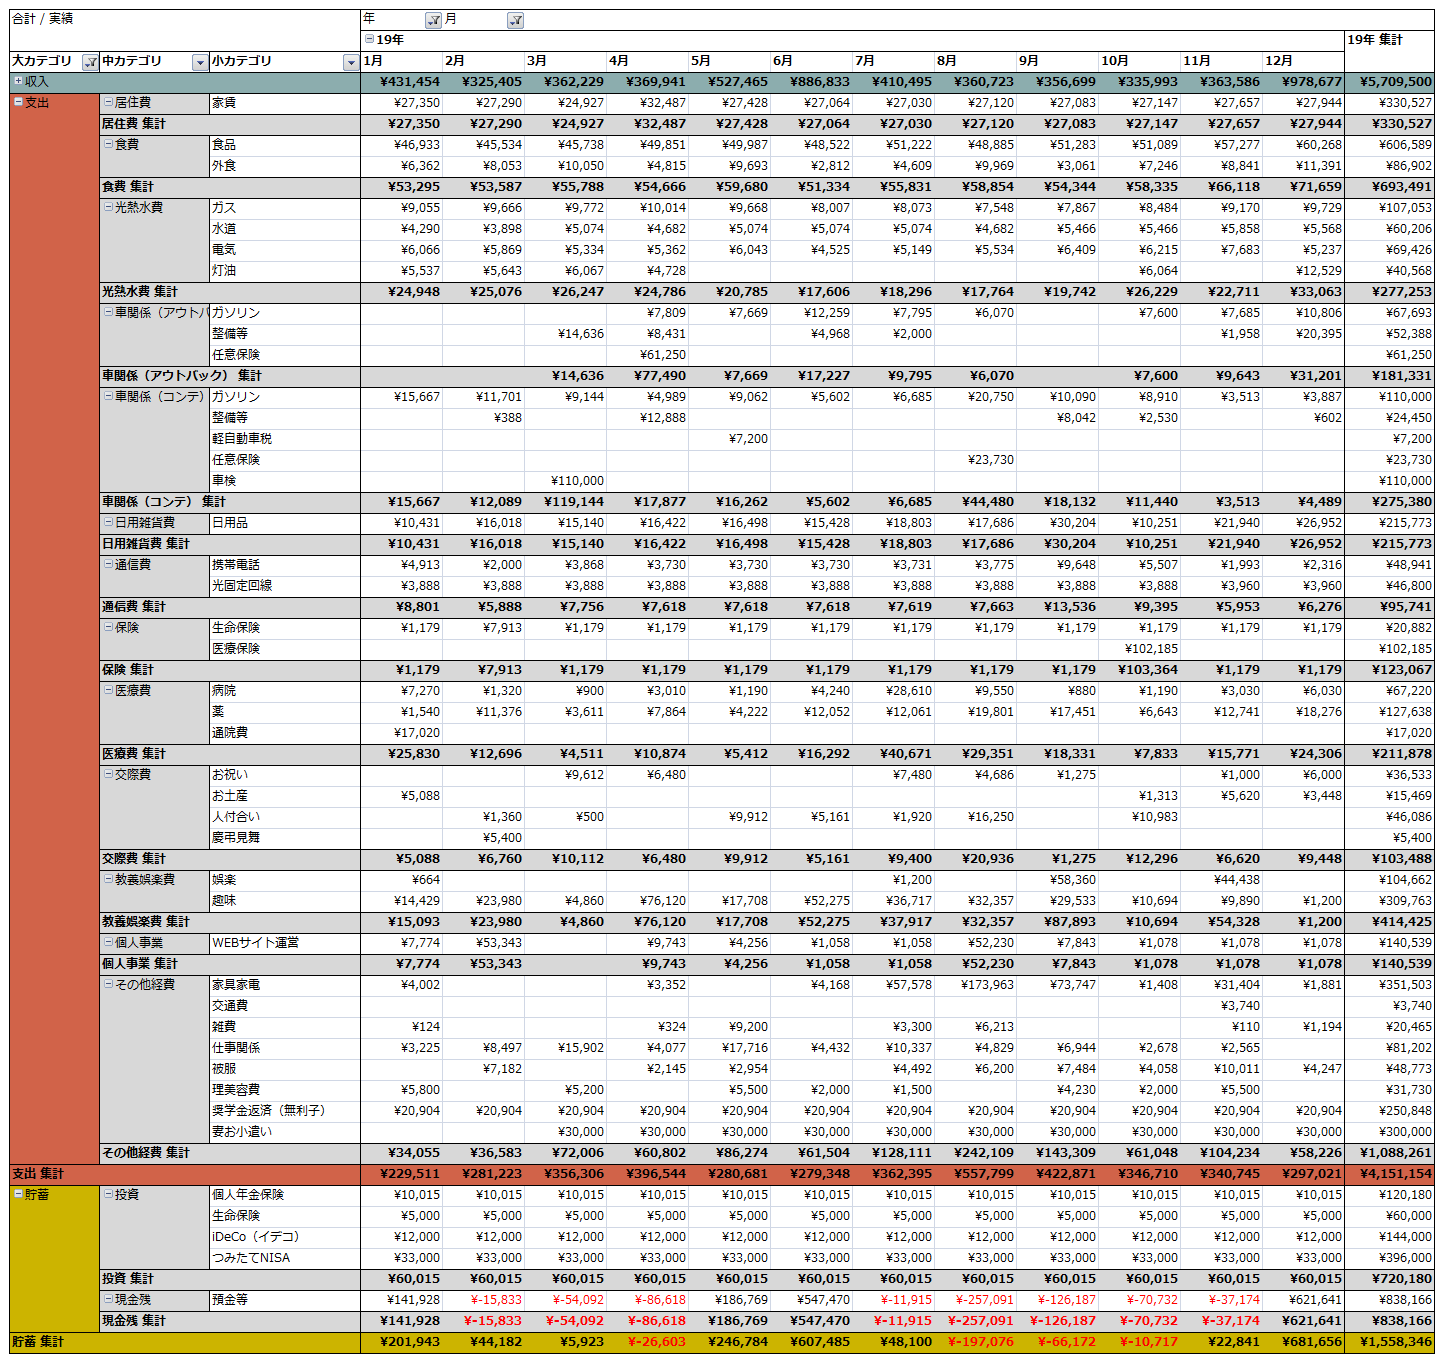Select the 灯油 row label

point(285,270)
